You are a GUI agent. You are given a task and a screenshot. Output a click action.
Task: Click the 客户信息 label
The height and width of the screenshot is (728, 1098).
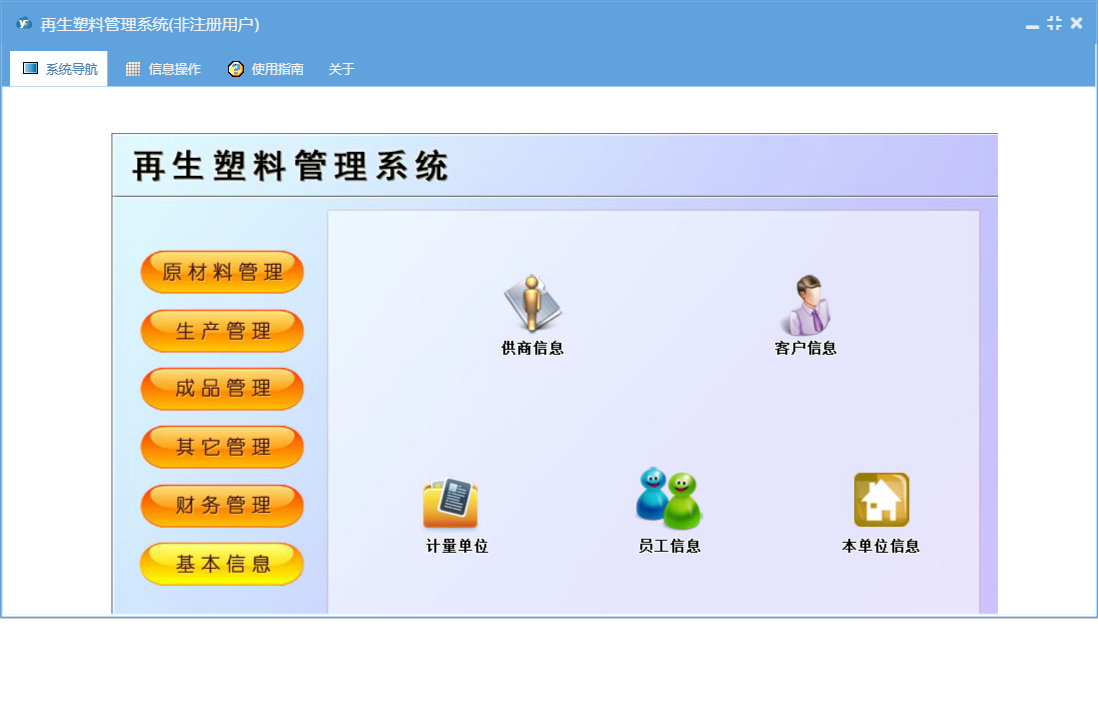[806, 348]
